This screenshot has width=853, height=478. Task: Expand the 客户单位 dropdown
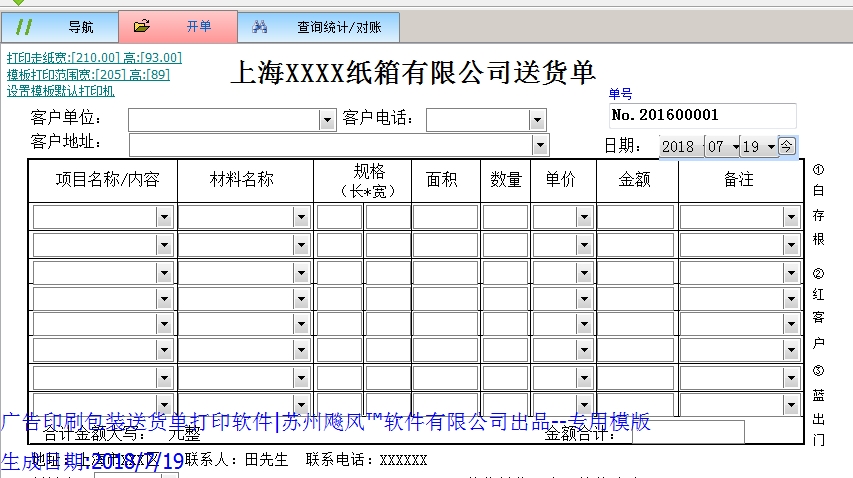[327, 120]
